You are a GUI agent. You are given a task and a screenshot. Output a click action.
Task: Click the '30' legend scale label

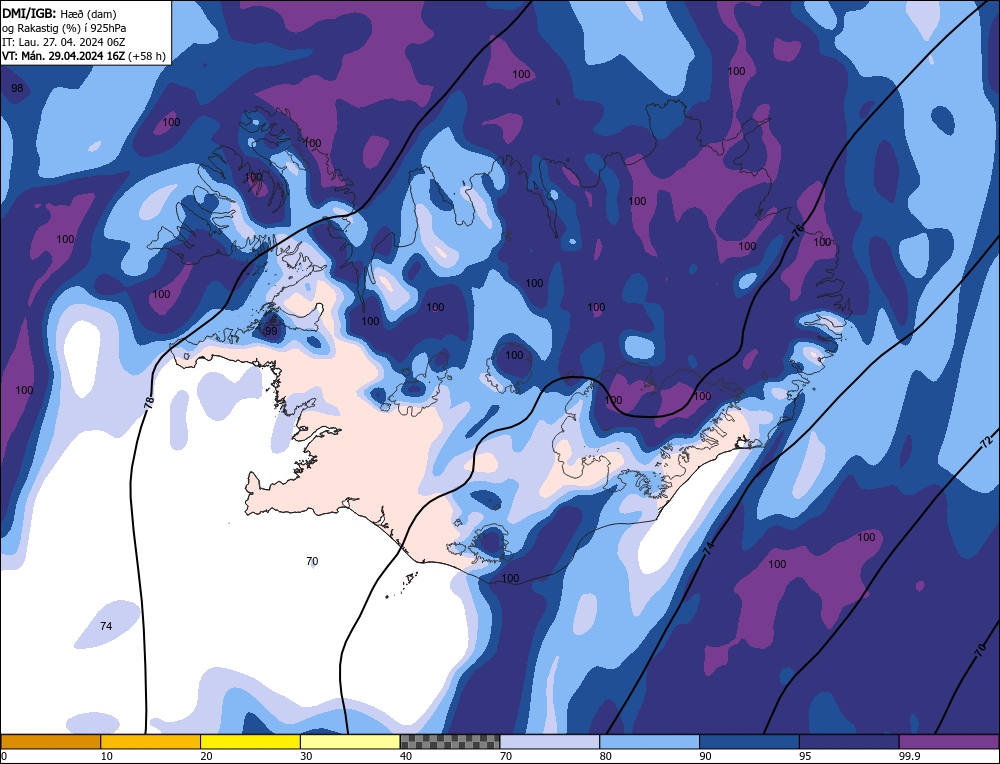(x=306, y=756)
